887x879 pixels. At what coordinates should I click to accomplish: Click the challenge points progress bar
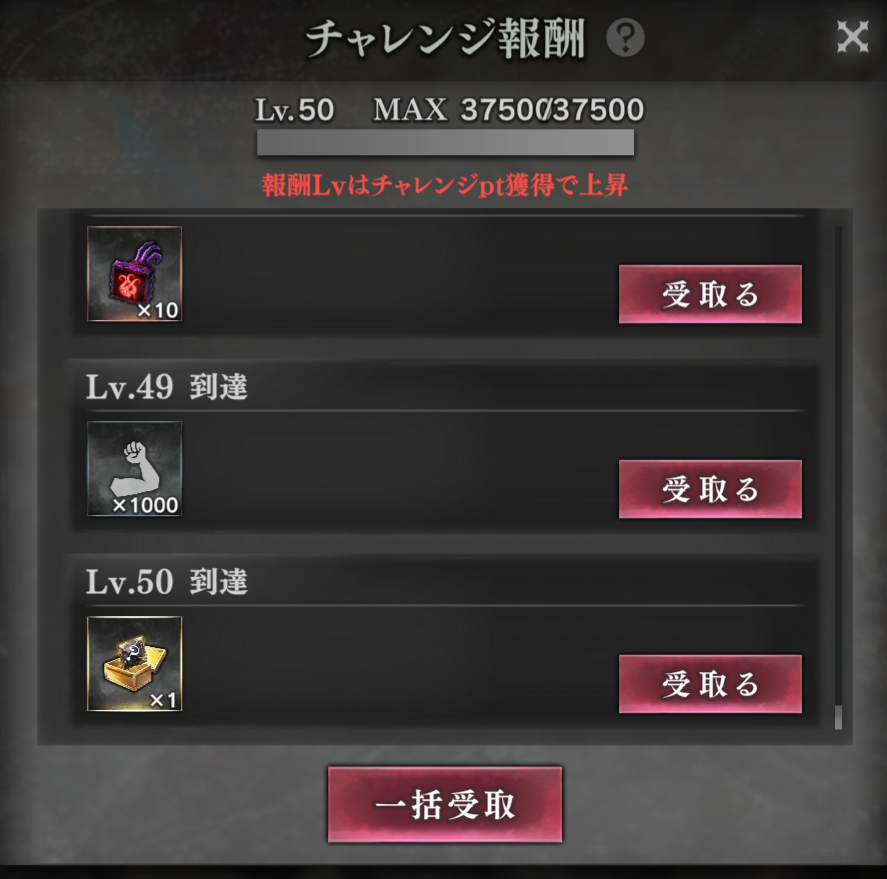(x=445, y=142)
